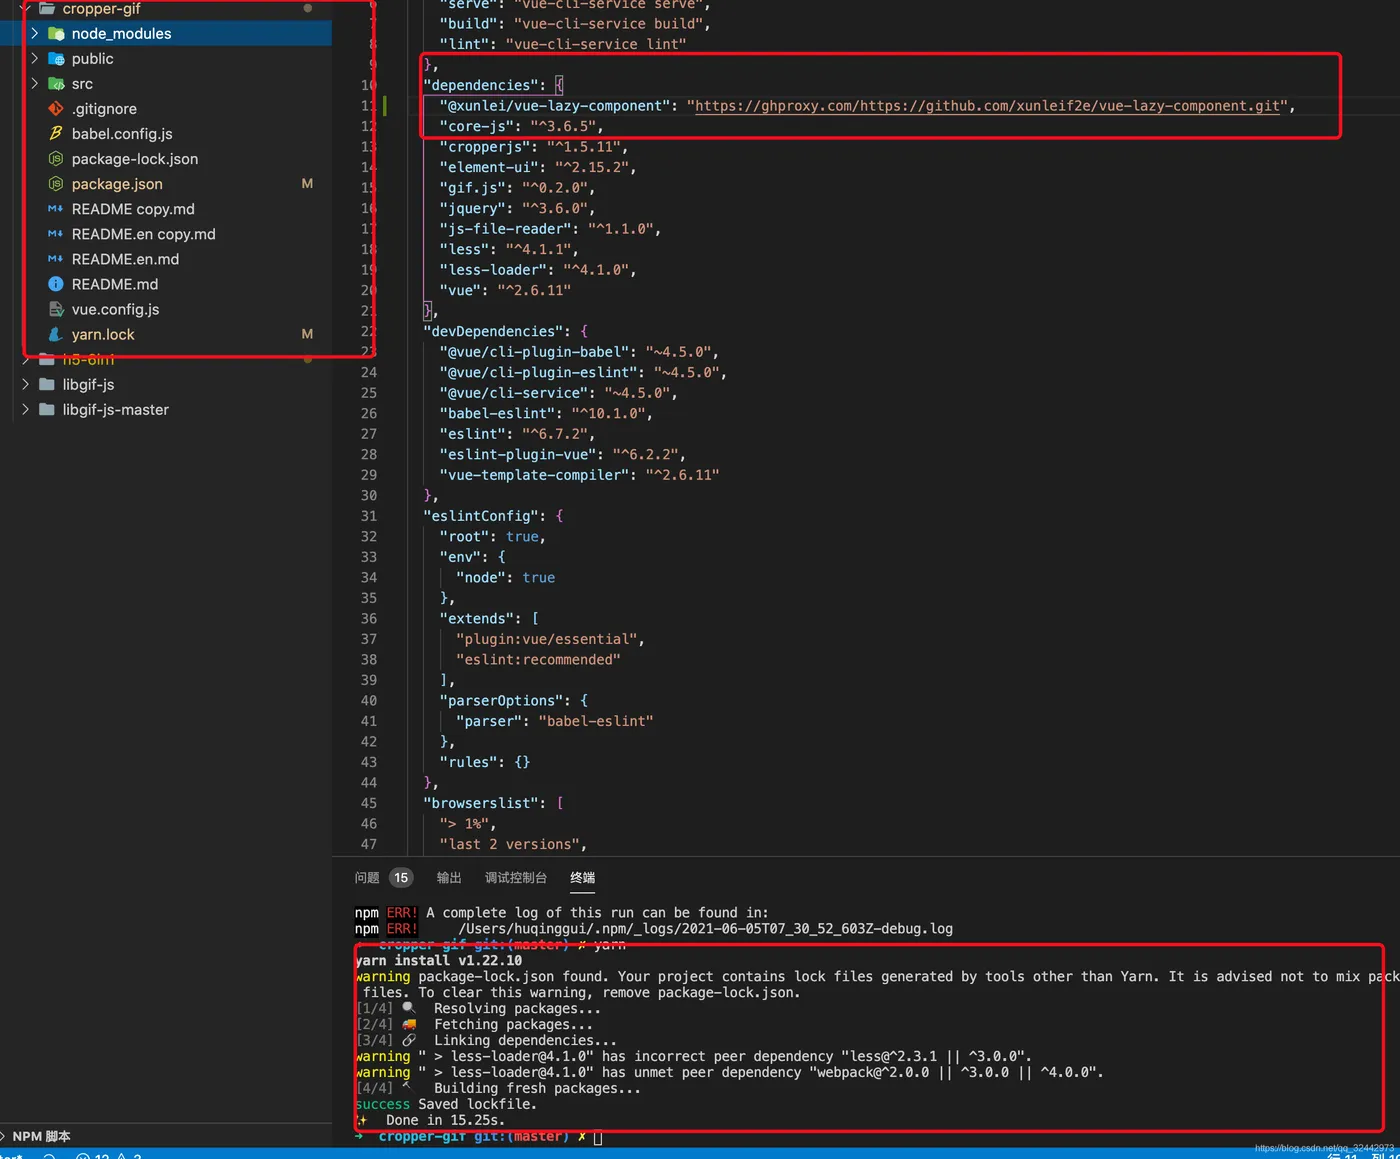Click the README.en copy.md markdown icon

tap(56, 234)
